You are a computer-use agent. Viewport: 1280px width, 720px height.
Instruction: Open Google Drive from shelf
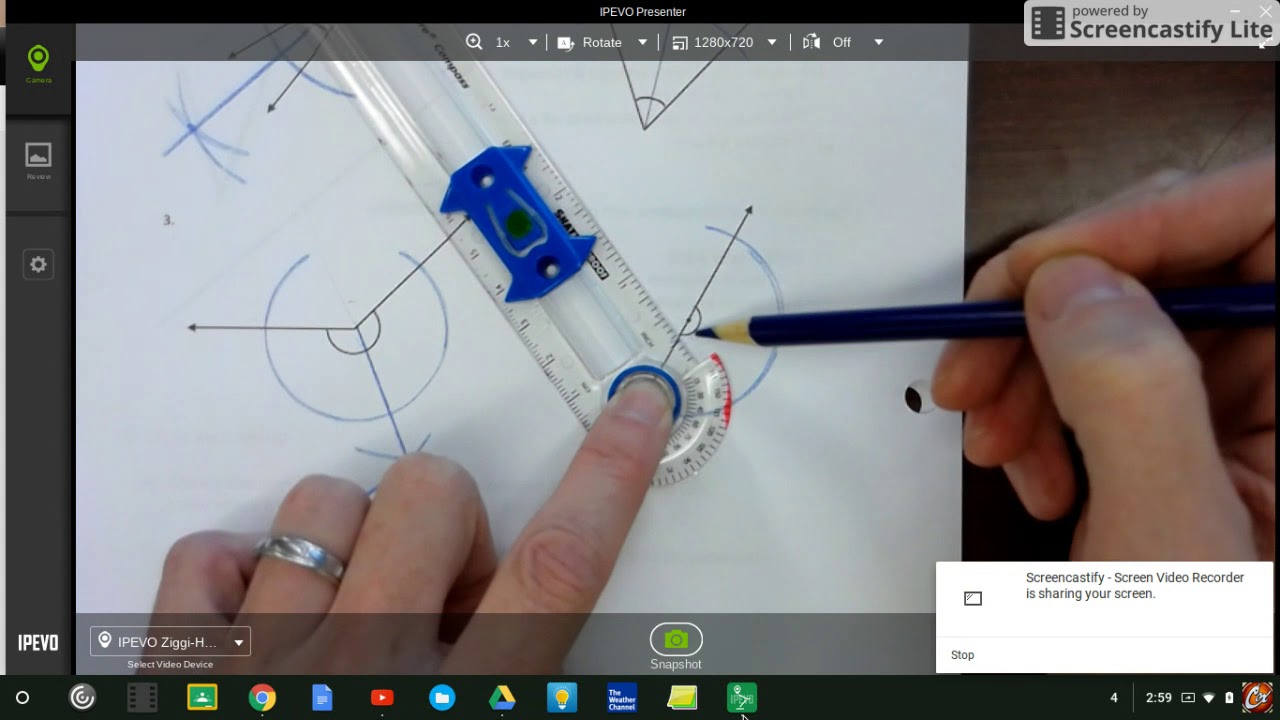coord(502,698)
